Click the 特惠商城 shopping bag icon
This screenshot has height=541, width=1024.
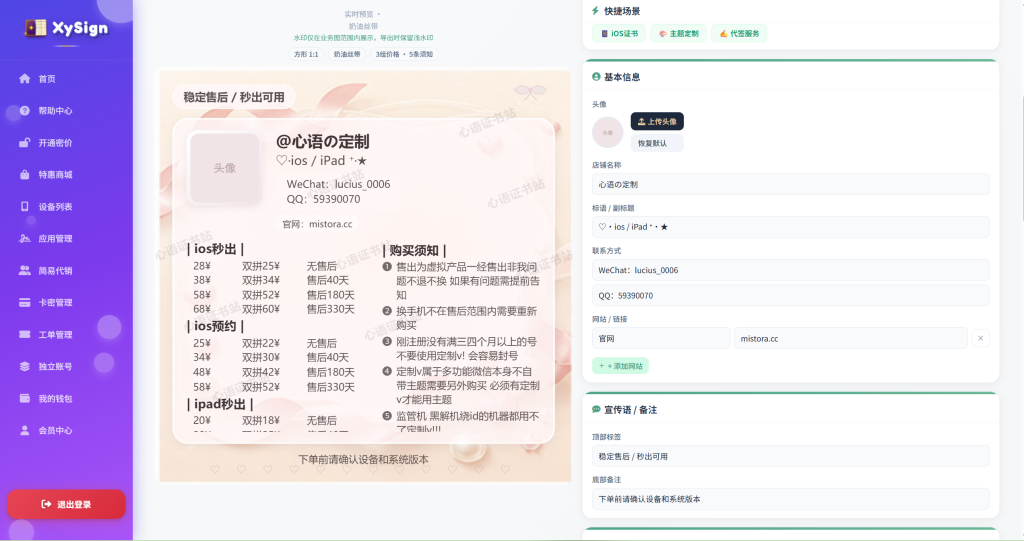[x=25, y=174]
